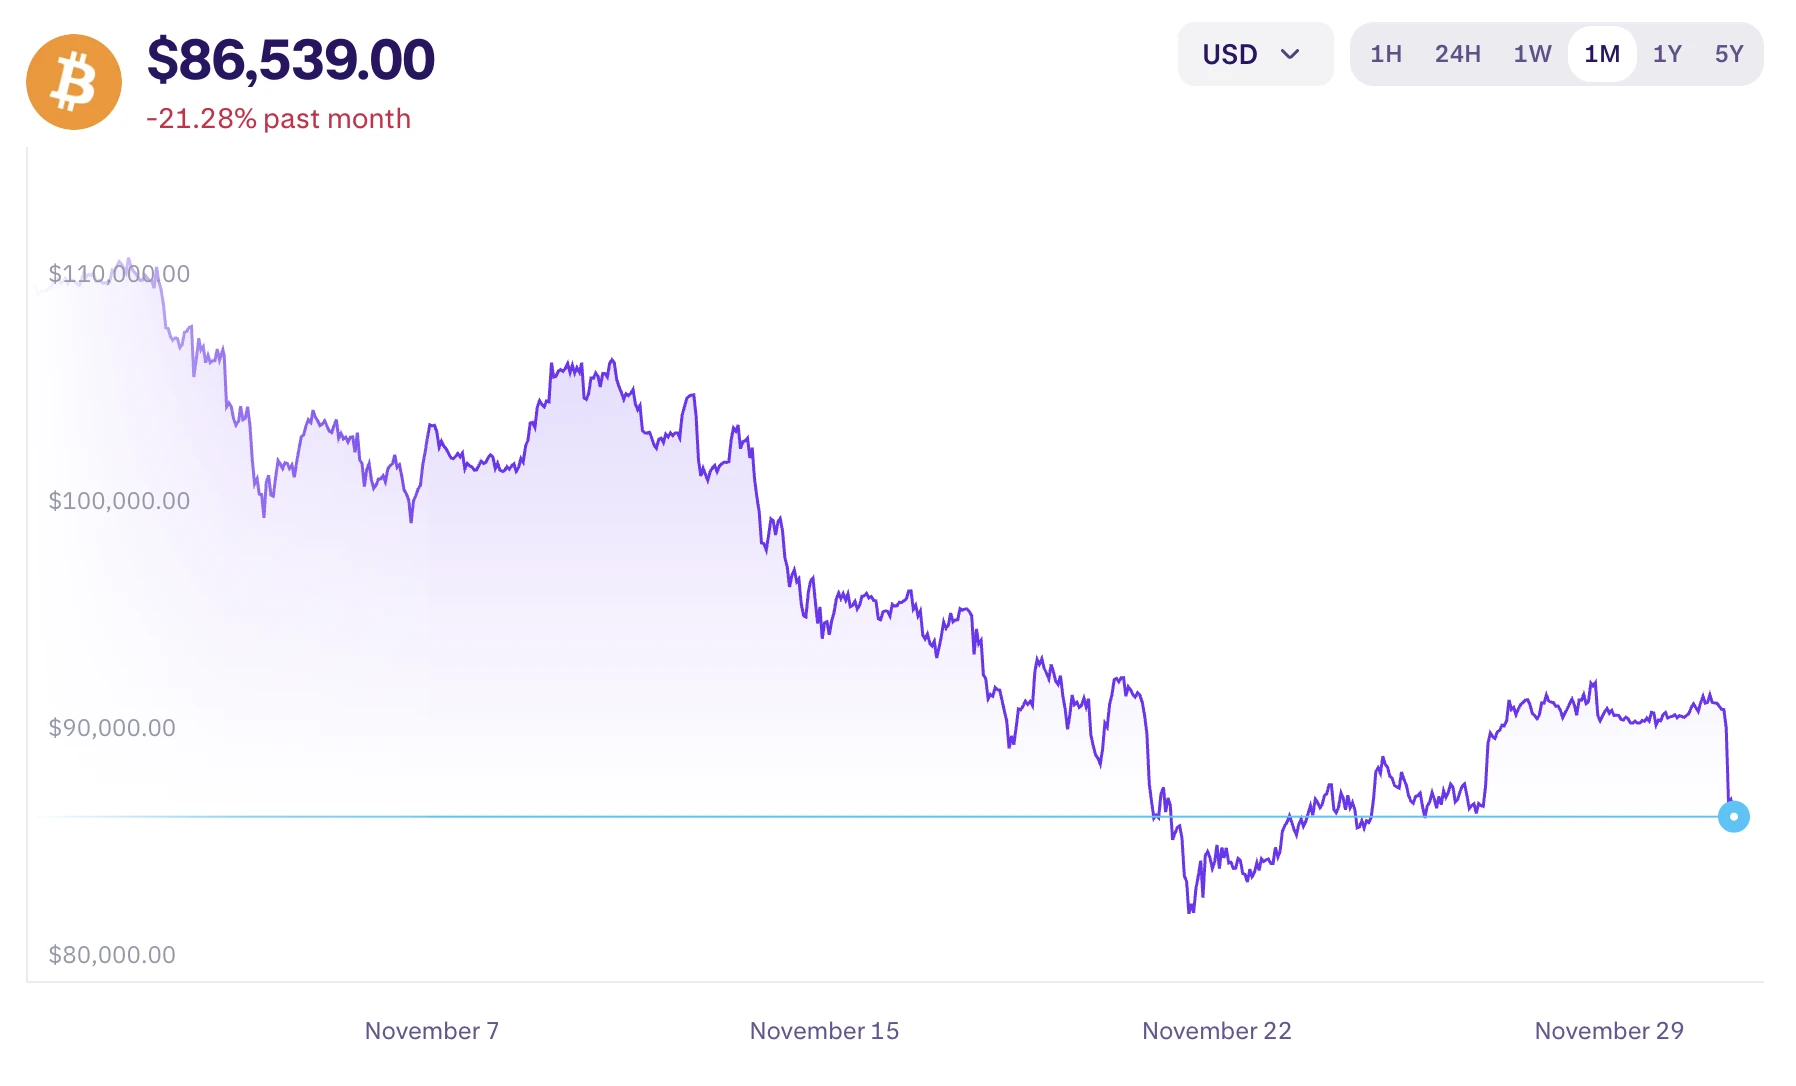Screen dimensions: 1796x1086
Task: Keep the 1M timeframe selected
Action: pyautogui.click(x=1601, y=55)
